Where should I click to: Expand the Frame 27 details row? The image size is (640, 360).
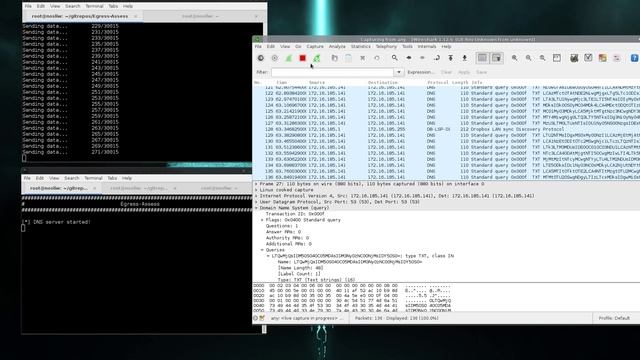point(256,184)
